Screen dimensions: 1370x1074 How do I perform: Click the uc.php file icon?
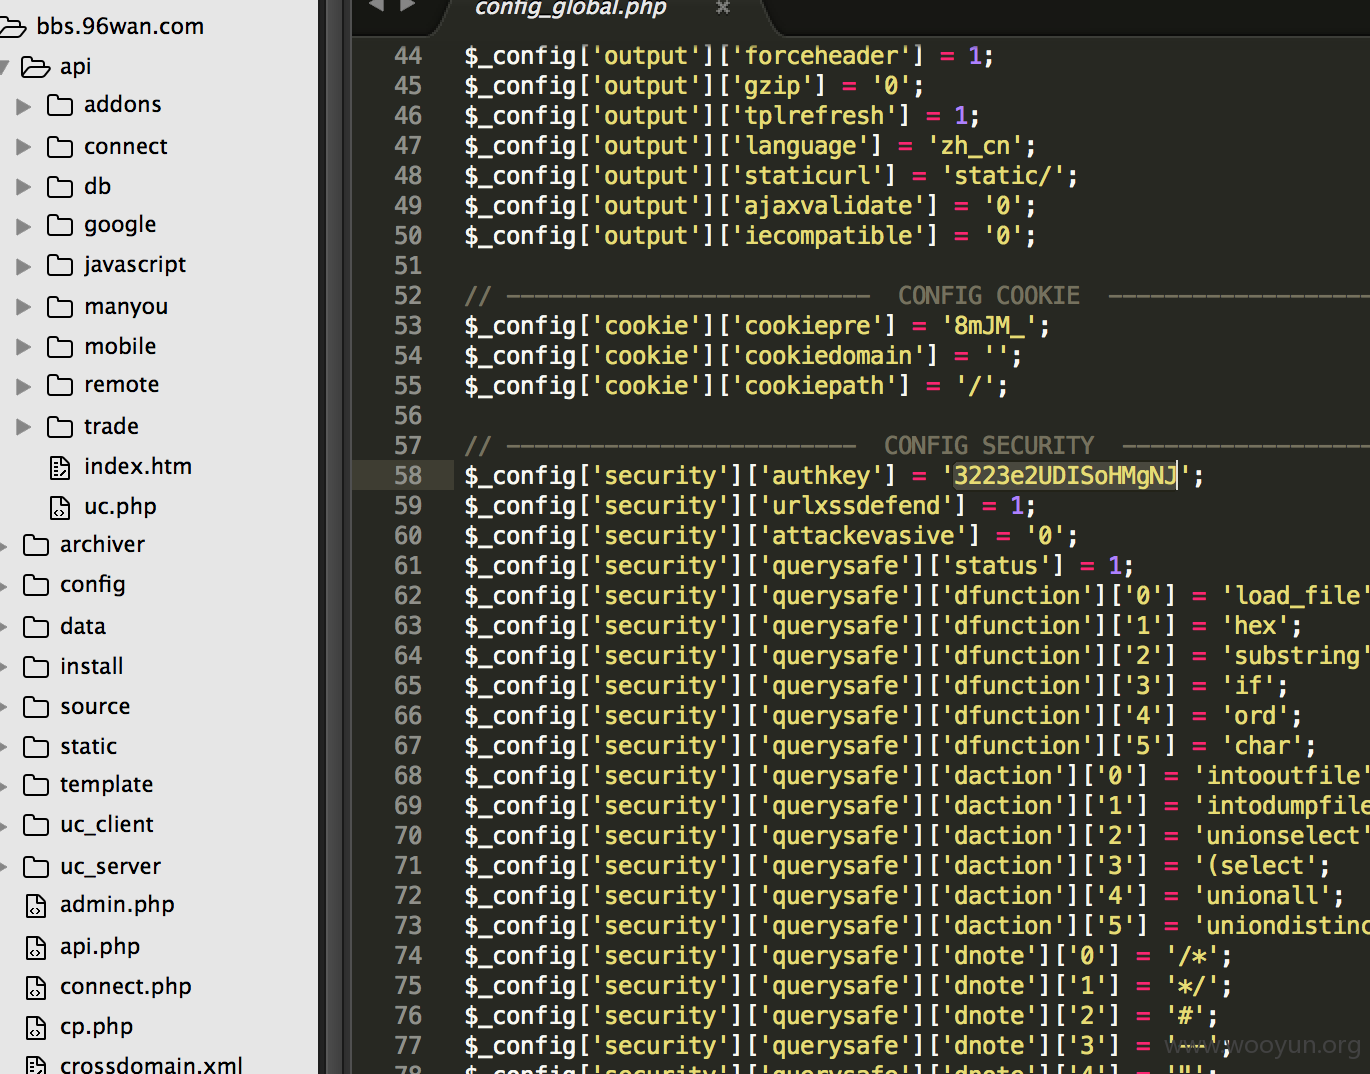click(x=60, y=507)
